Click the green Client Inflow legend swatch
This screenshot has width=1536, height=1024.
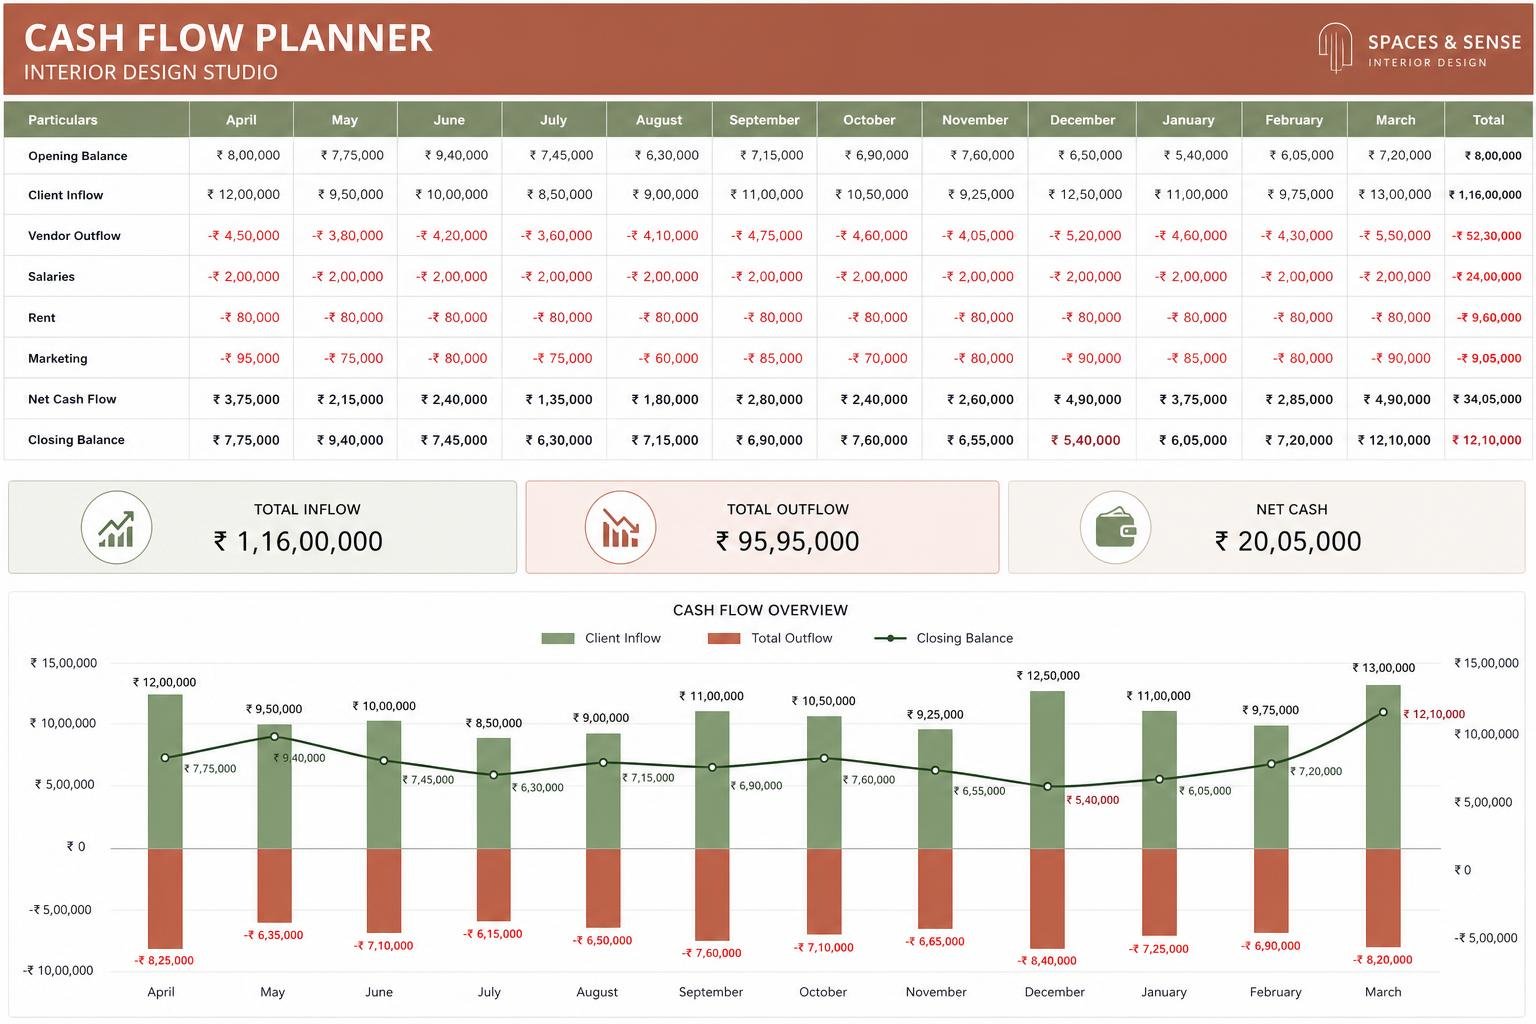558,638
